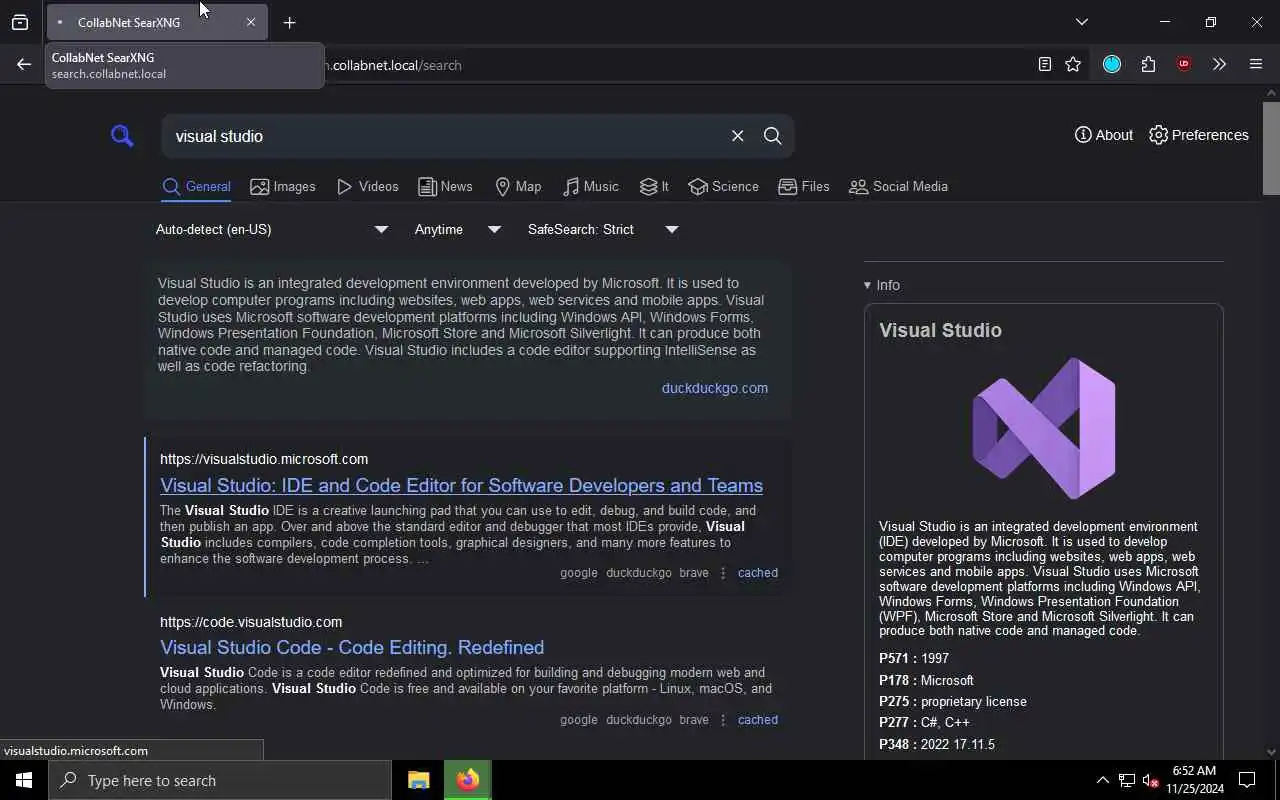The width and height of the screenshot is (1280, 800).
Task: Show hidden system tray icons
Action: pyautogui.click(x=1102, y=780)
